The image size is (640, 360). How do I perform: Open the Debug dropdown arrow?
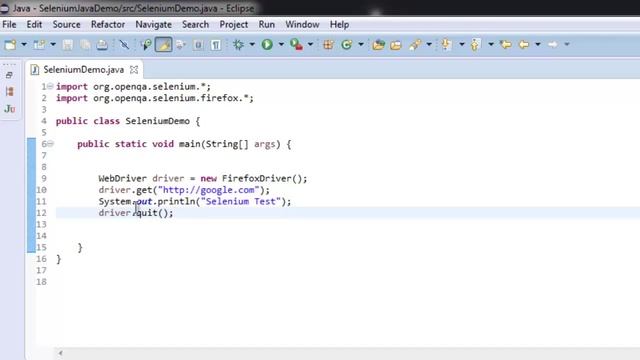pos(252,44)
